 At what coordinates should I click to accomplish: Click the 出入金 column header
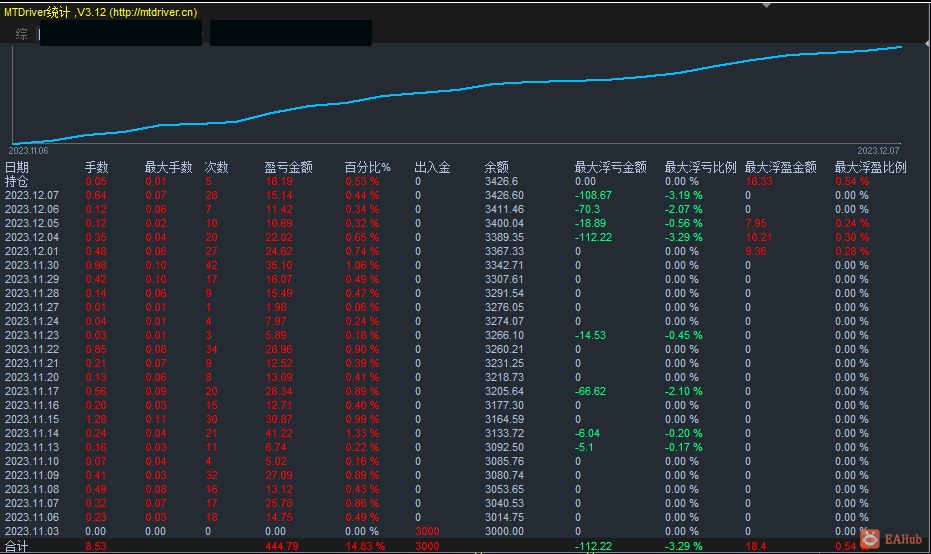(432, 167)
